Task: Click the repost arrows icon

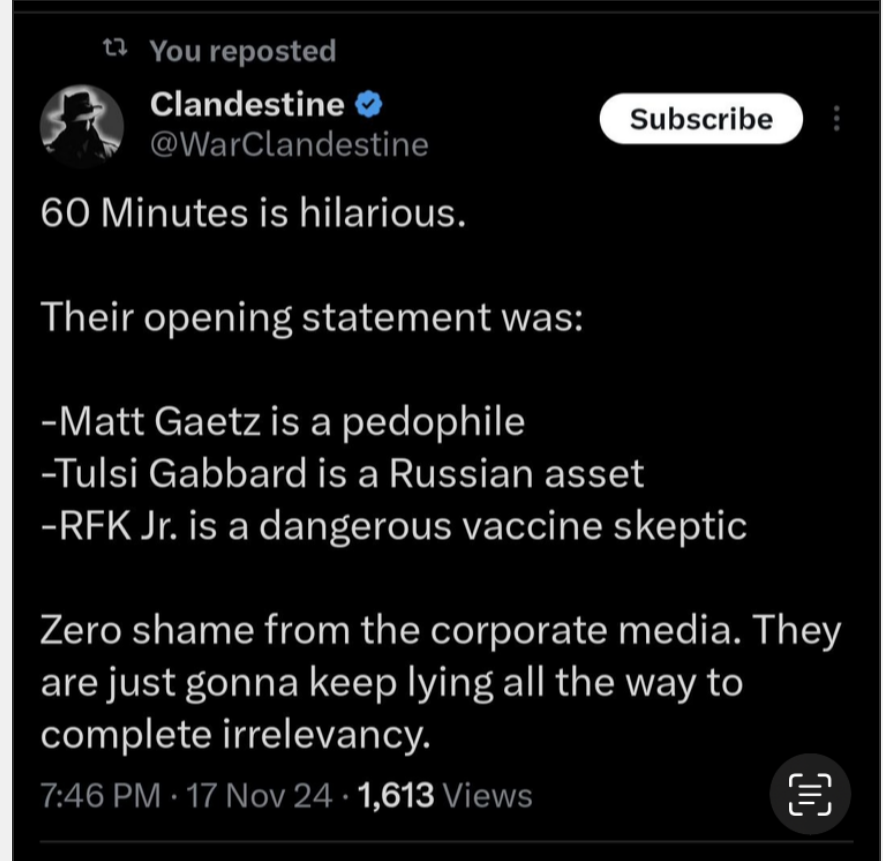Action: [116, 49]
